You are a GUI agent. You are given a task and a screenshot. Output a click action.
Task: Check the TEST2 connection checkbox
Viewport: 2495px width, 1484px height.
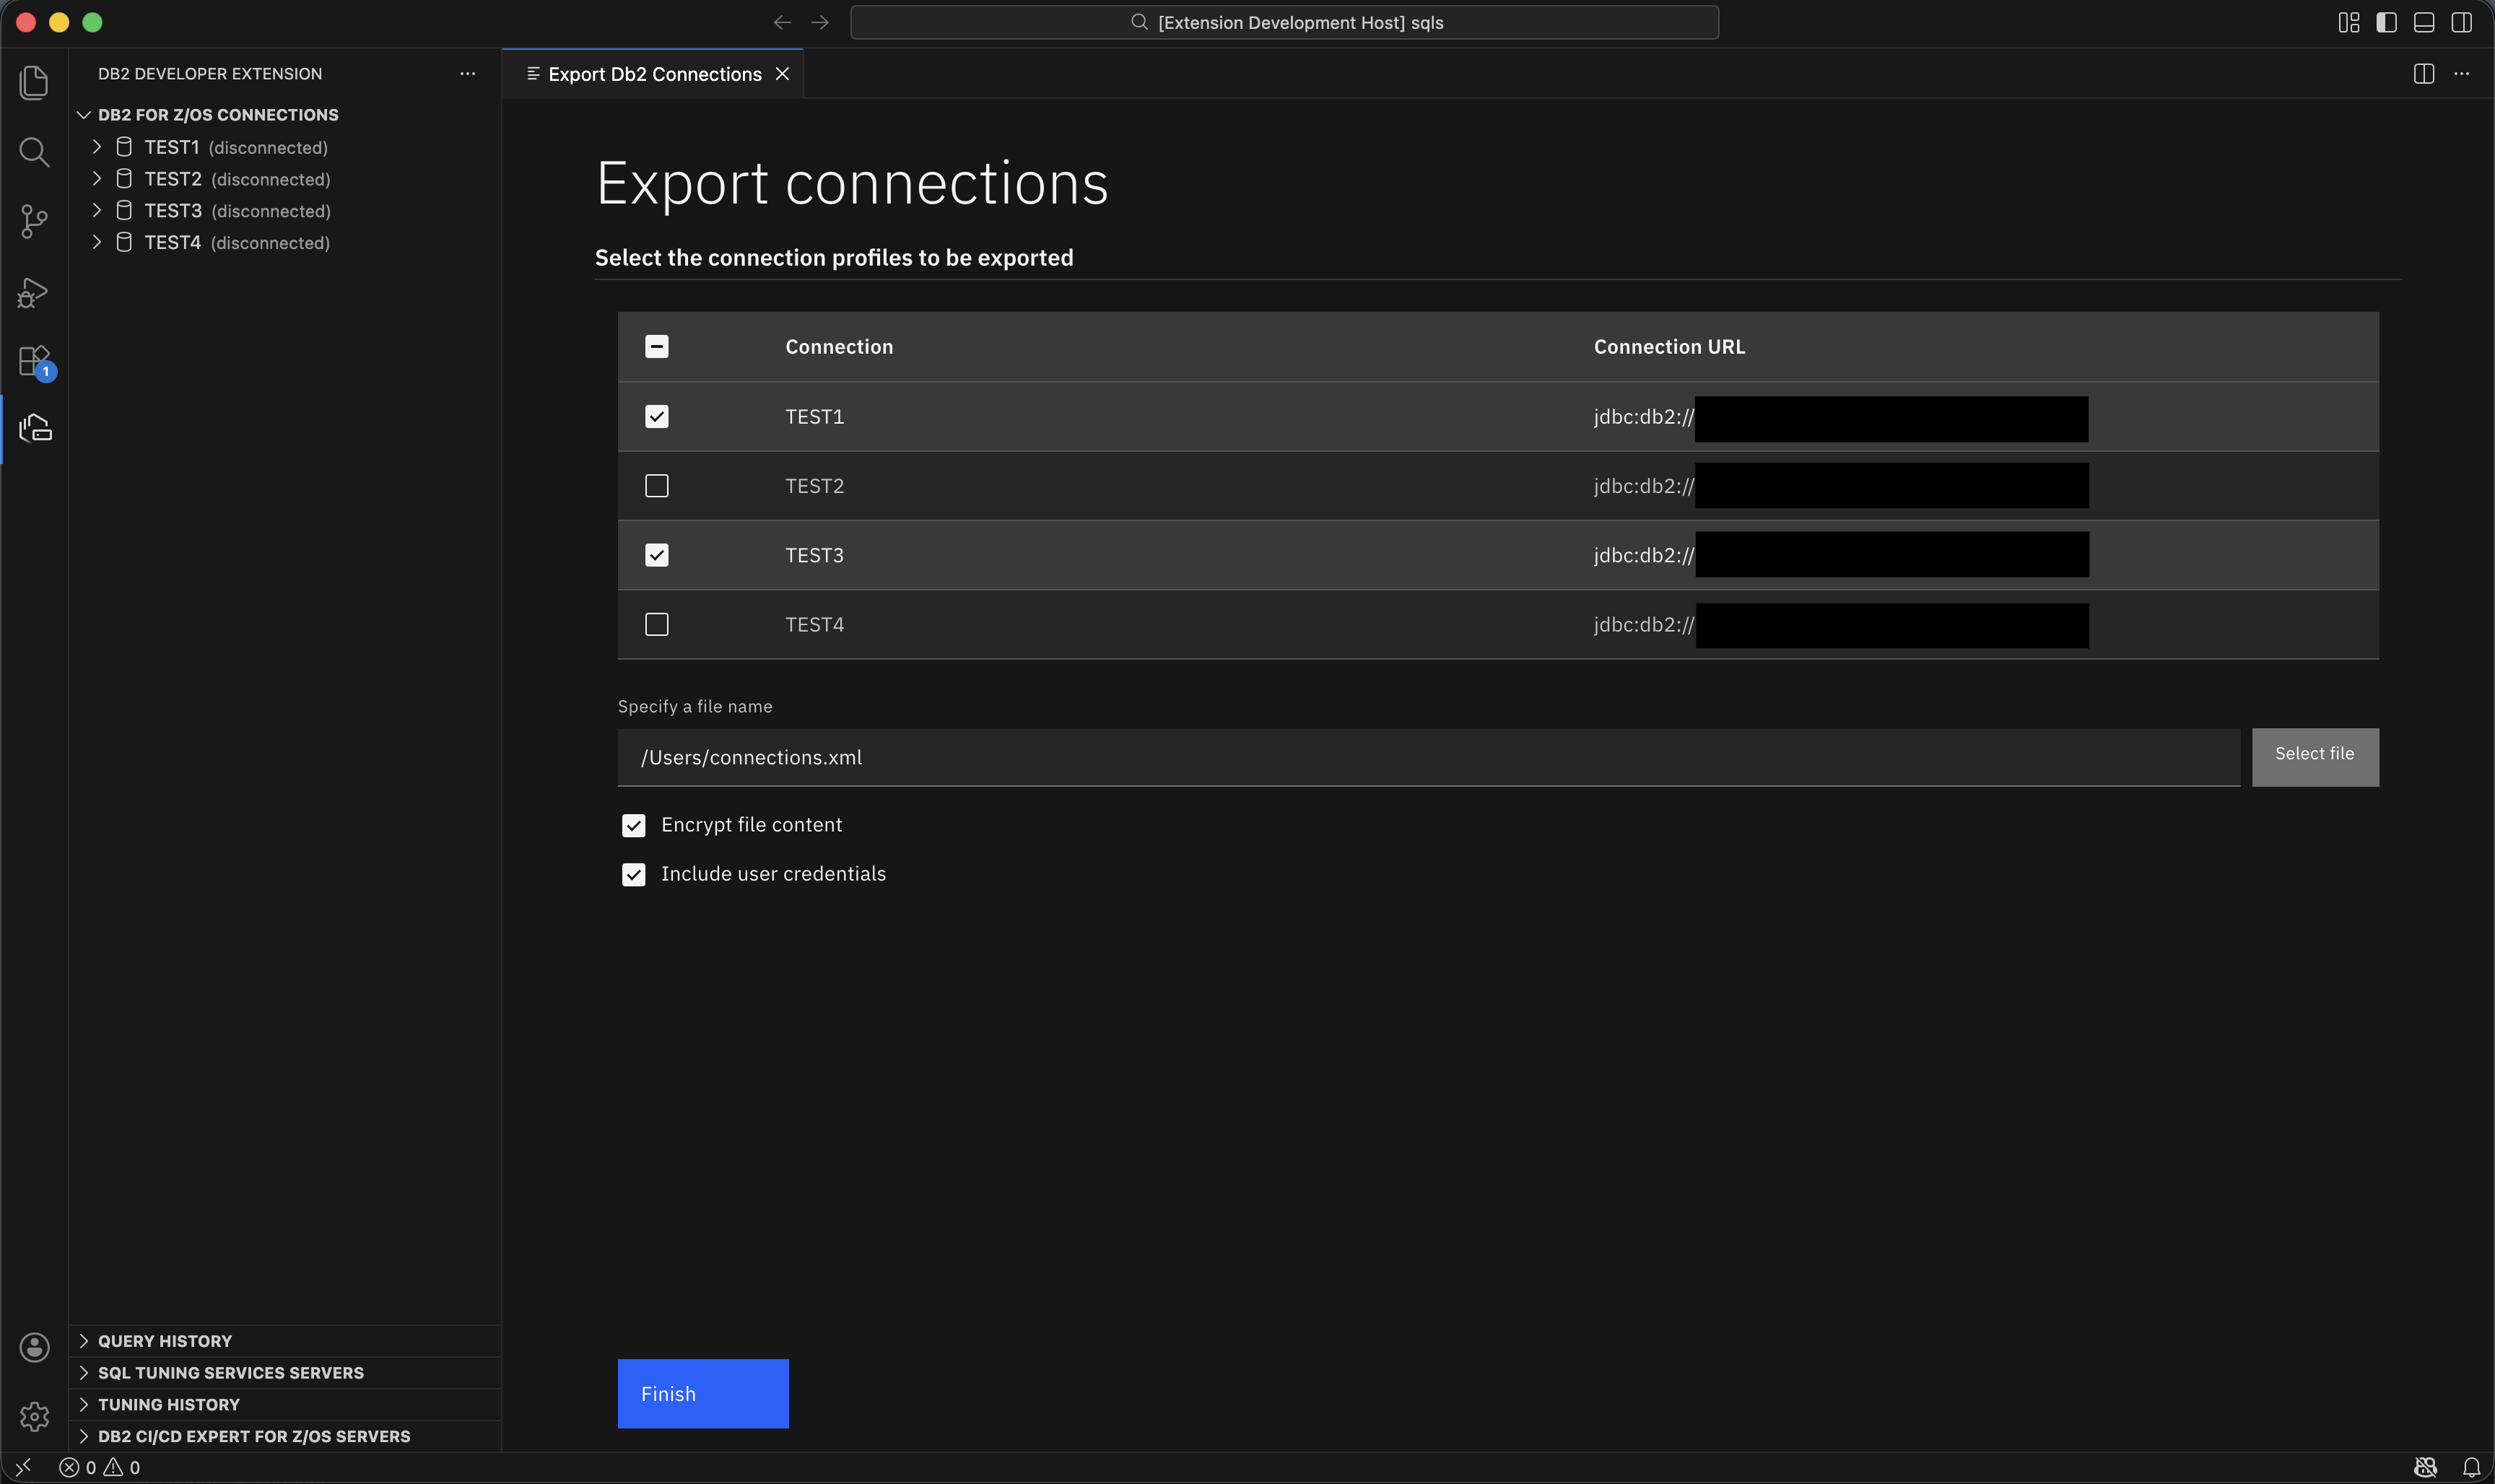[657, 486]
